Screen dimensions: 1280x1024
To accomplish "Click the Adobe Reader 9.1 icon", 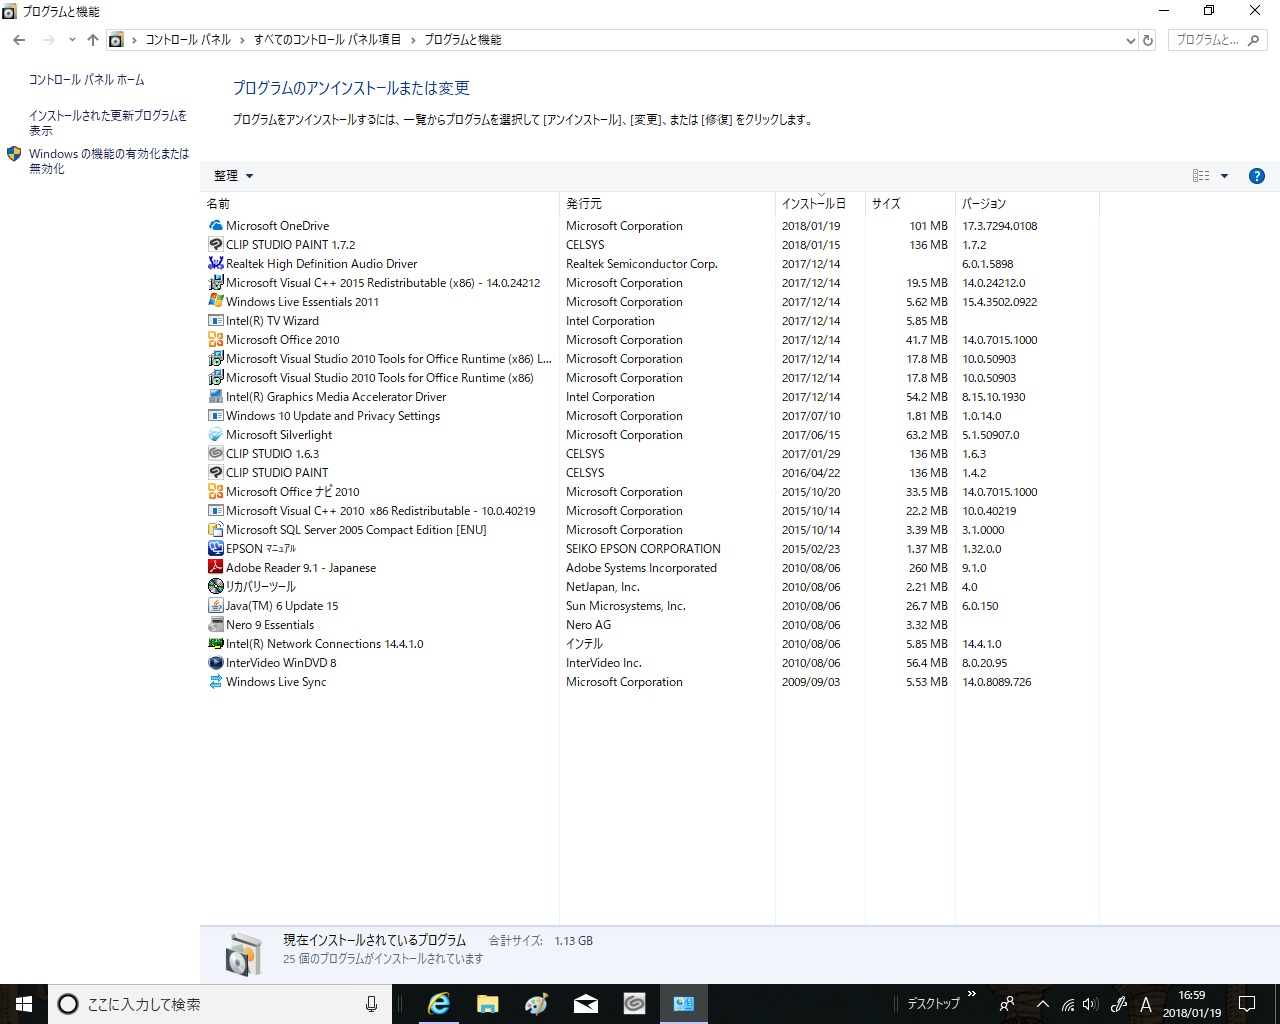I will (215, 568).
